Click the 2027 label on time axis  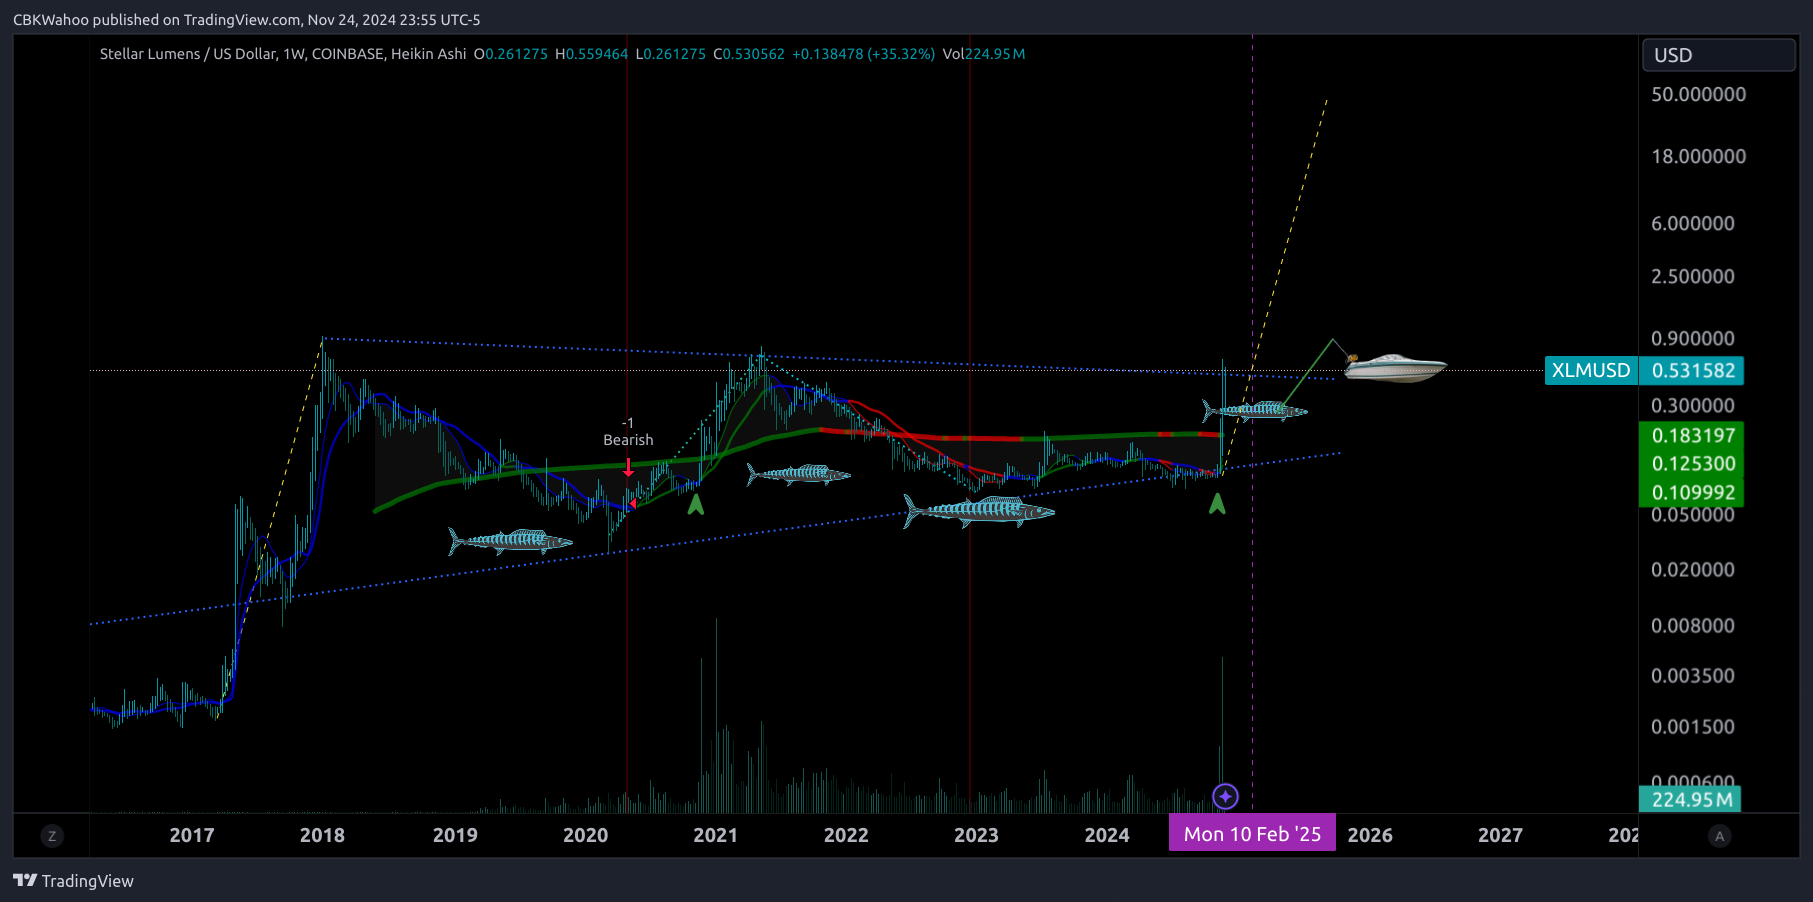(x=1500, y=835)
